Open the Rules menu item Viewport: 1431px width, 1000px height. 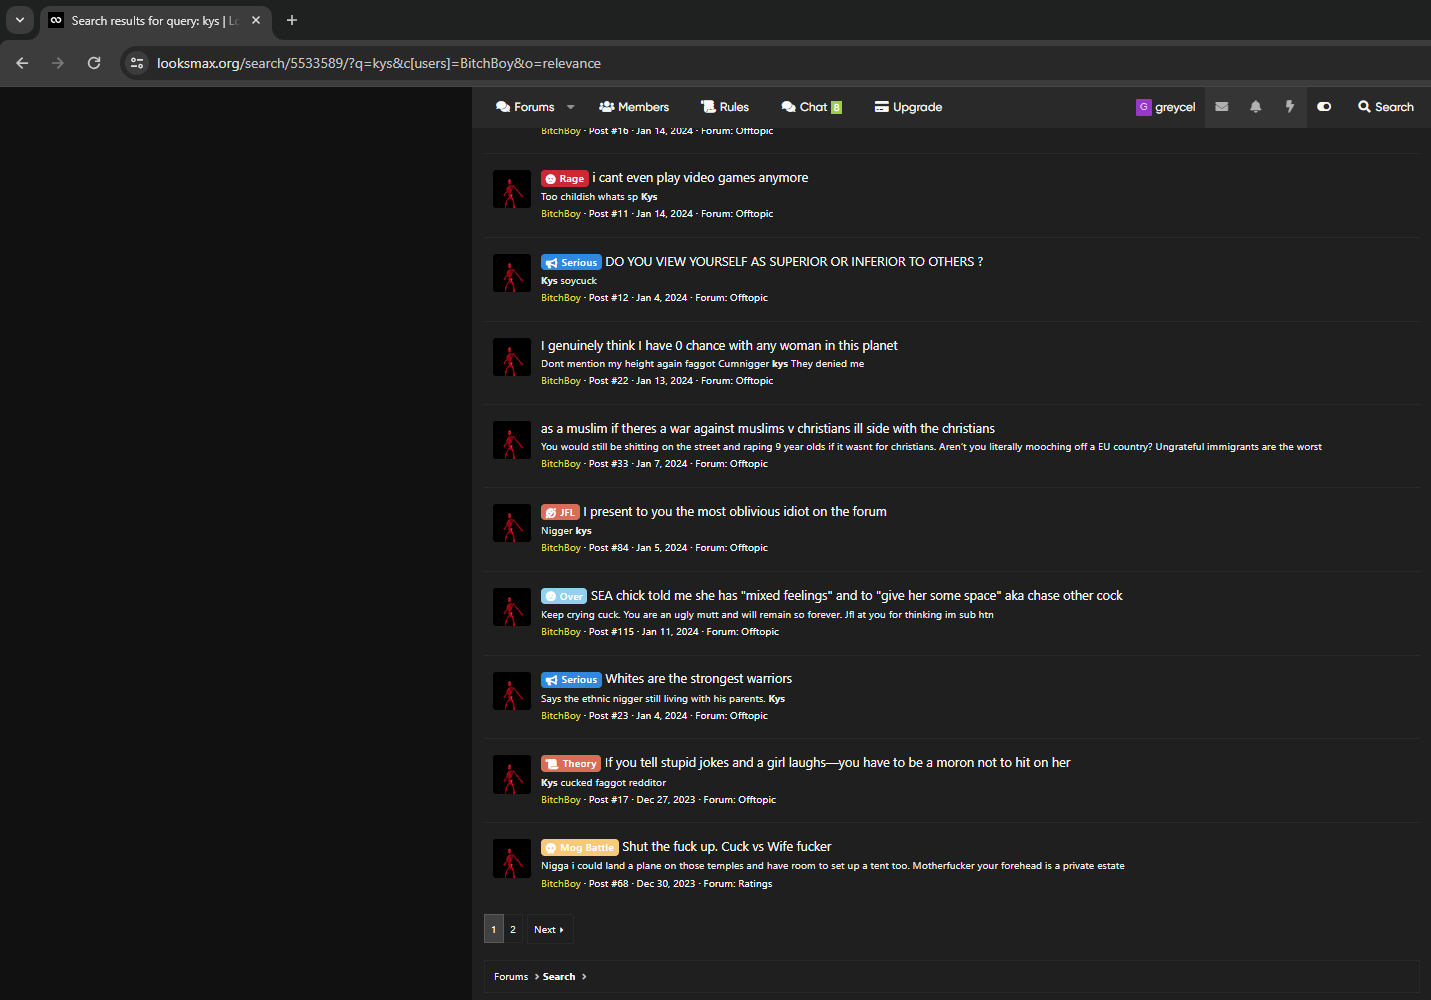click(725, 107)
